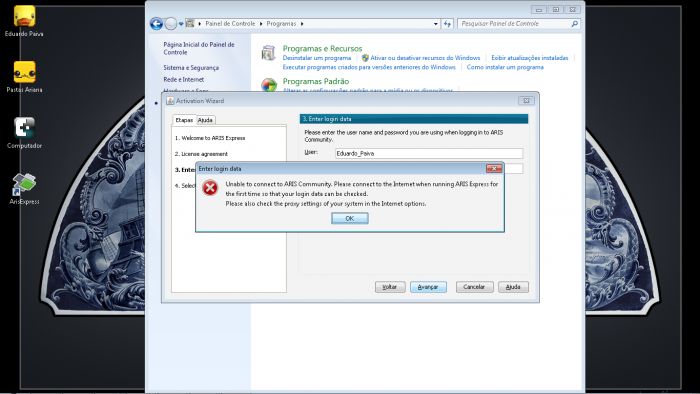700x394 pixels.
Task: Click Cancelar in the Activation Wizard
Action: pyautogui.click(x=474, y=287)
